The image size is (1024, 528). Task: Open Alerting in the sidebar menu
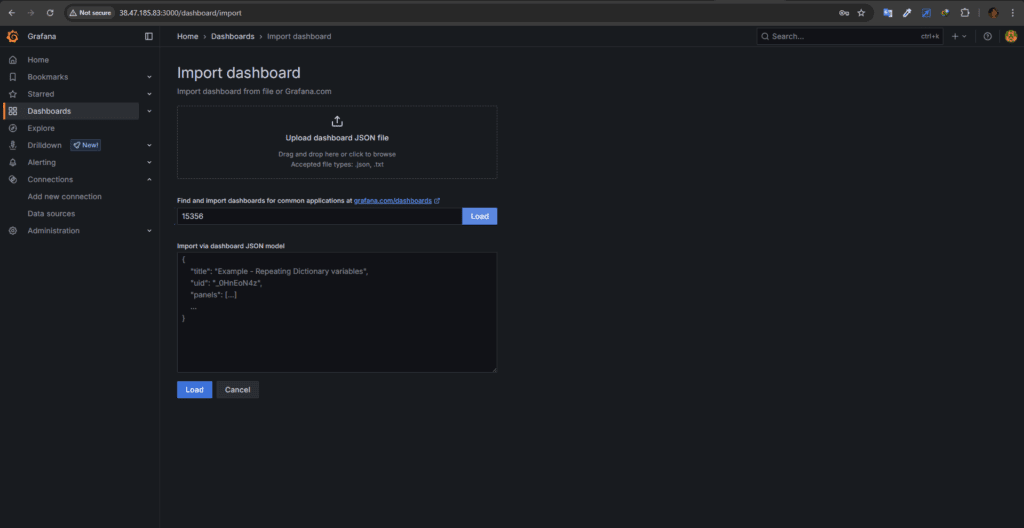pyautogui.click(x=42, y=162)
